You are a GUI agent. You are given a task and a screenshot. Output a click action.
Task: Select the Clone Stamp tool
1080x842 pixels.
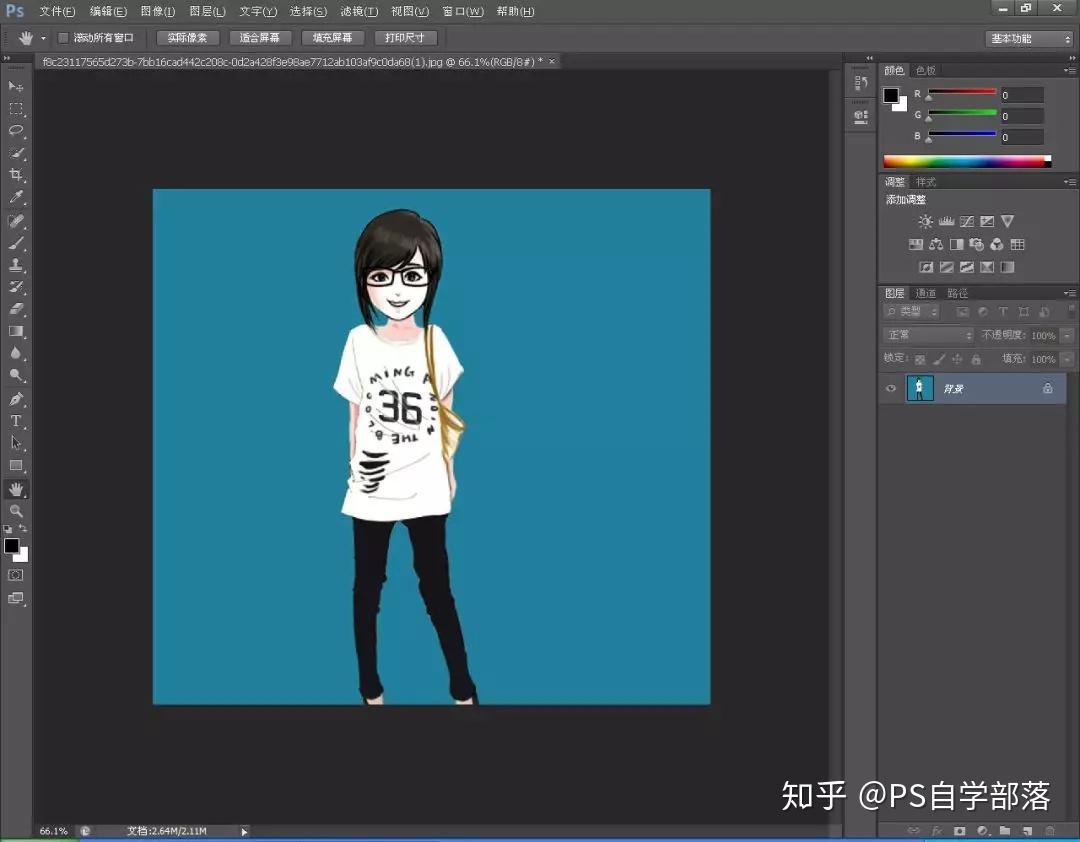pos(16,265)
